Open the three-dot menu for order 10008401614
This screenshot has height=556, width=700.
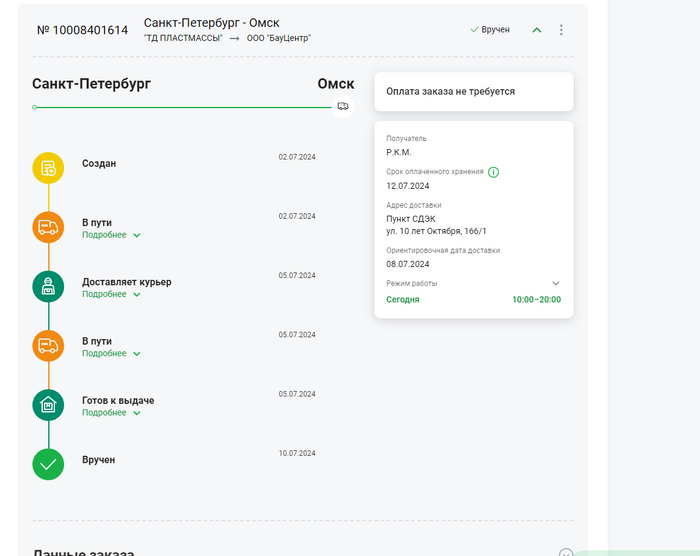(561, 30)
